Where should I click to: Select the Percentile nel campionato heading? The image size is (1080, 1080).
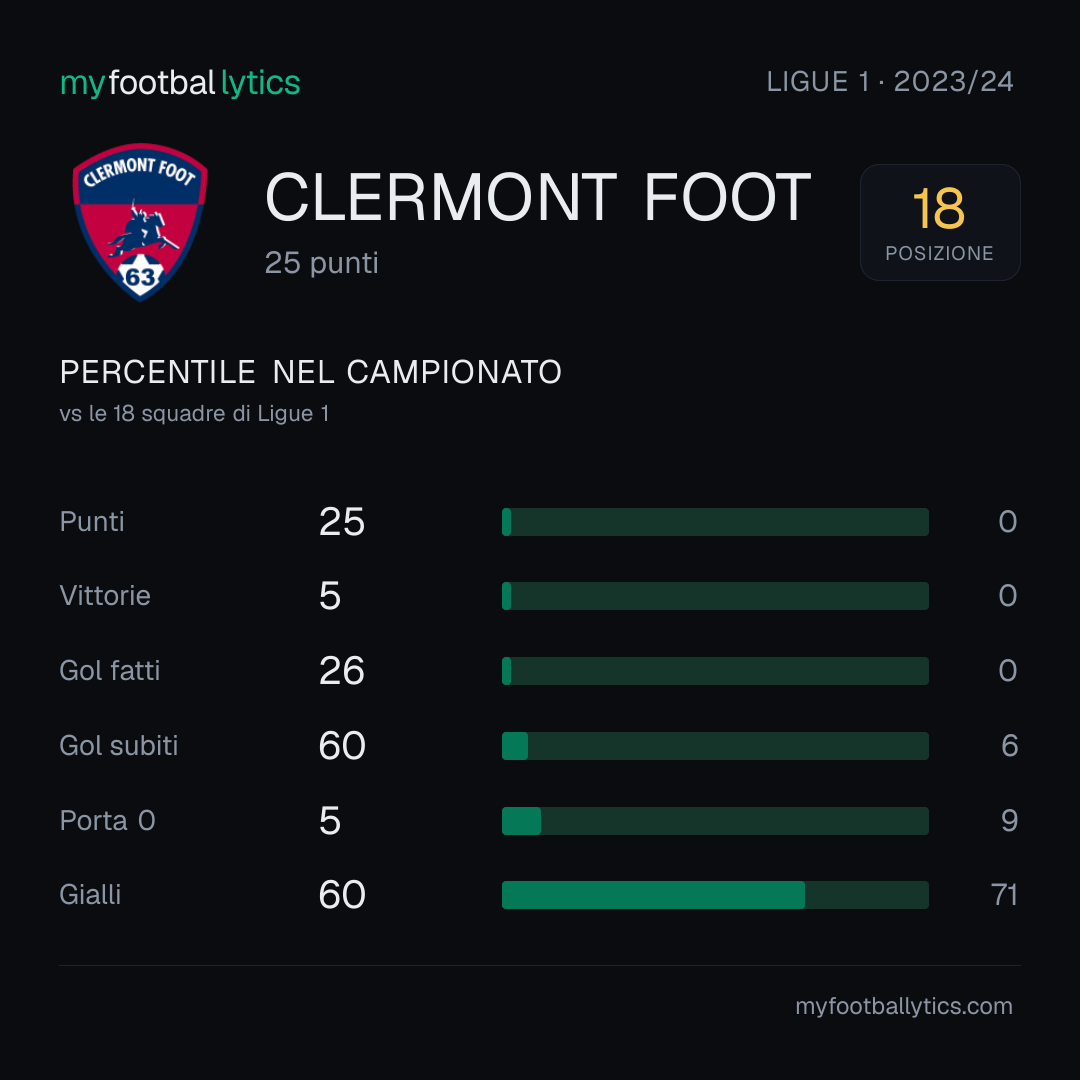311,373
